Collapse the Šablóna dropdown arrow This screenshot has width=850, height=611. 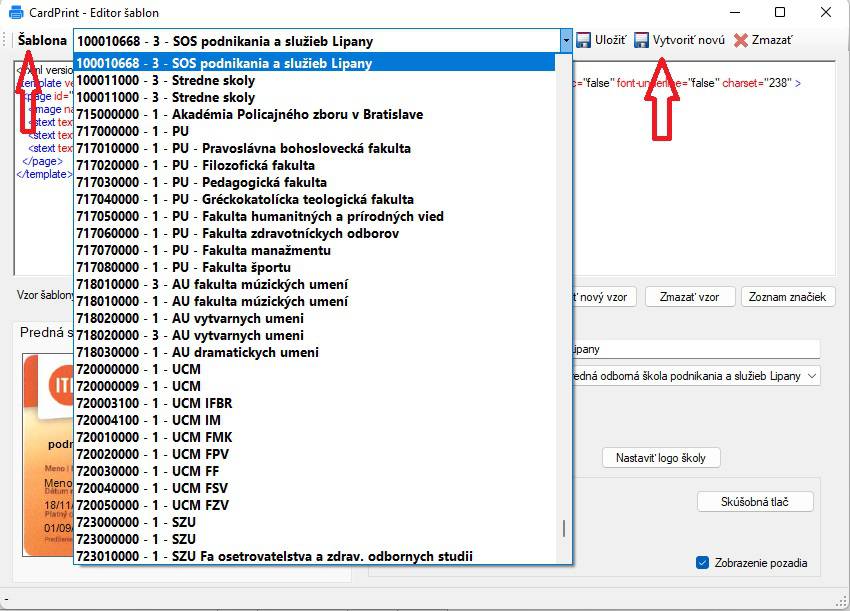click(566, 41)
